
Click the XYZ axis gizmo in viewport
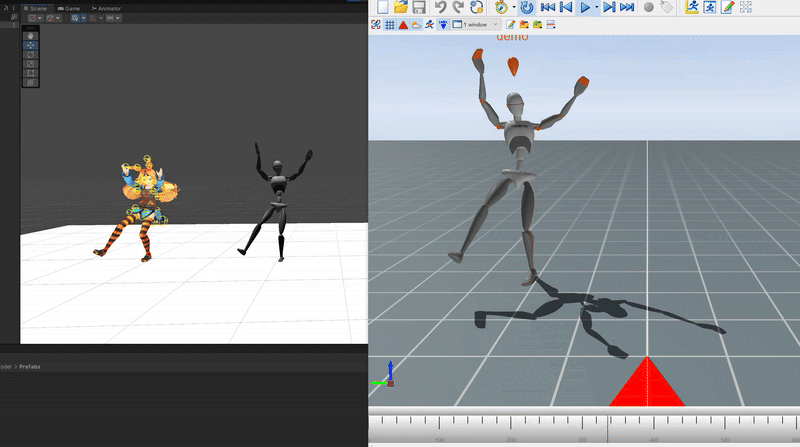(x=384, y=374)
